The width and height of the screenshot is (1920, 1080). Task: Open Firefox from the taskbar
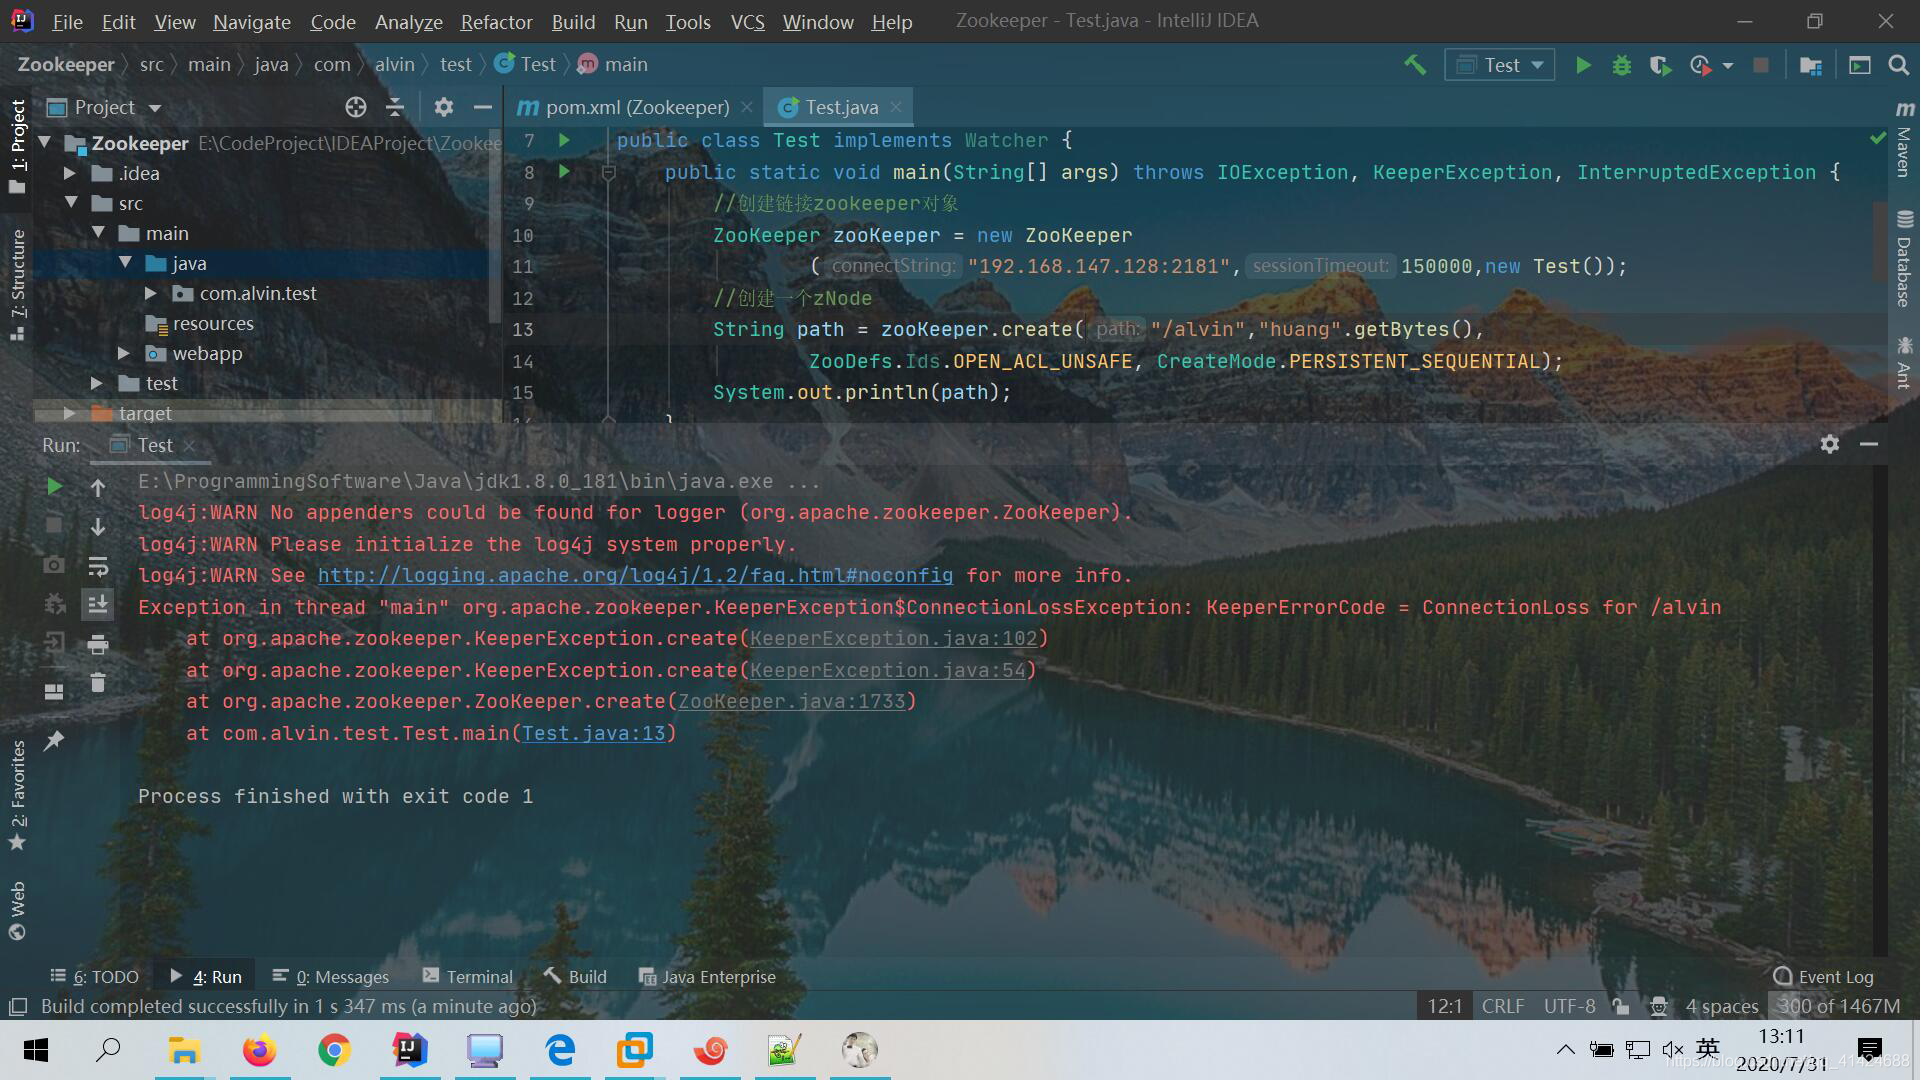(259, 1050)
